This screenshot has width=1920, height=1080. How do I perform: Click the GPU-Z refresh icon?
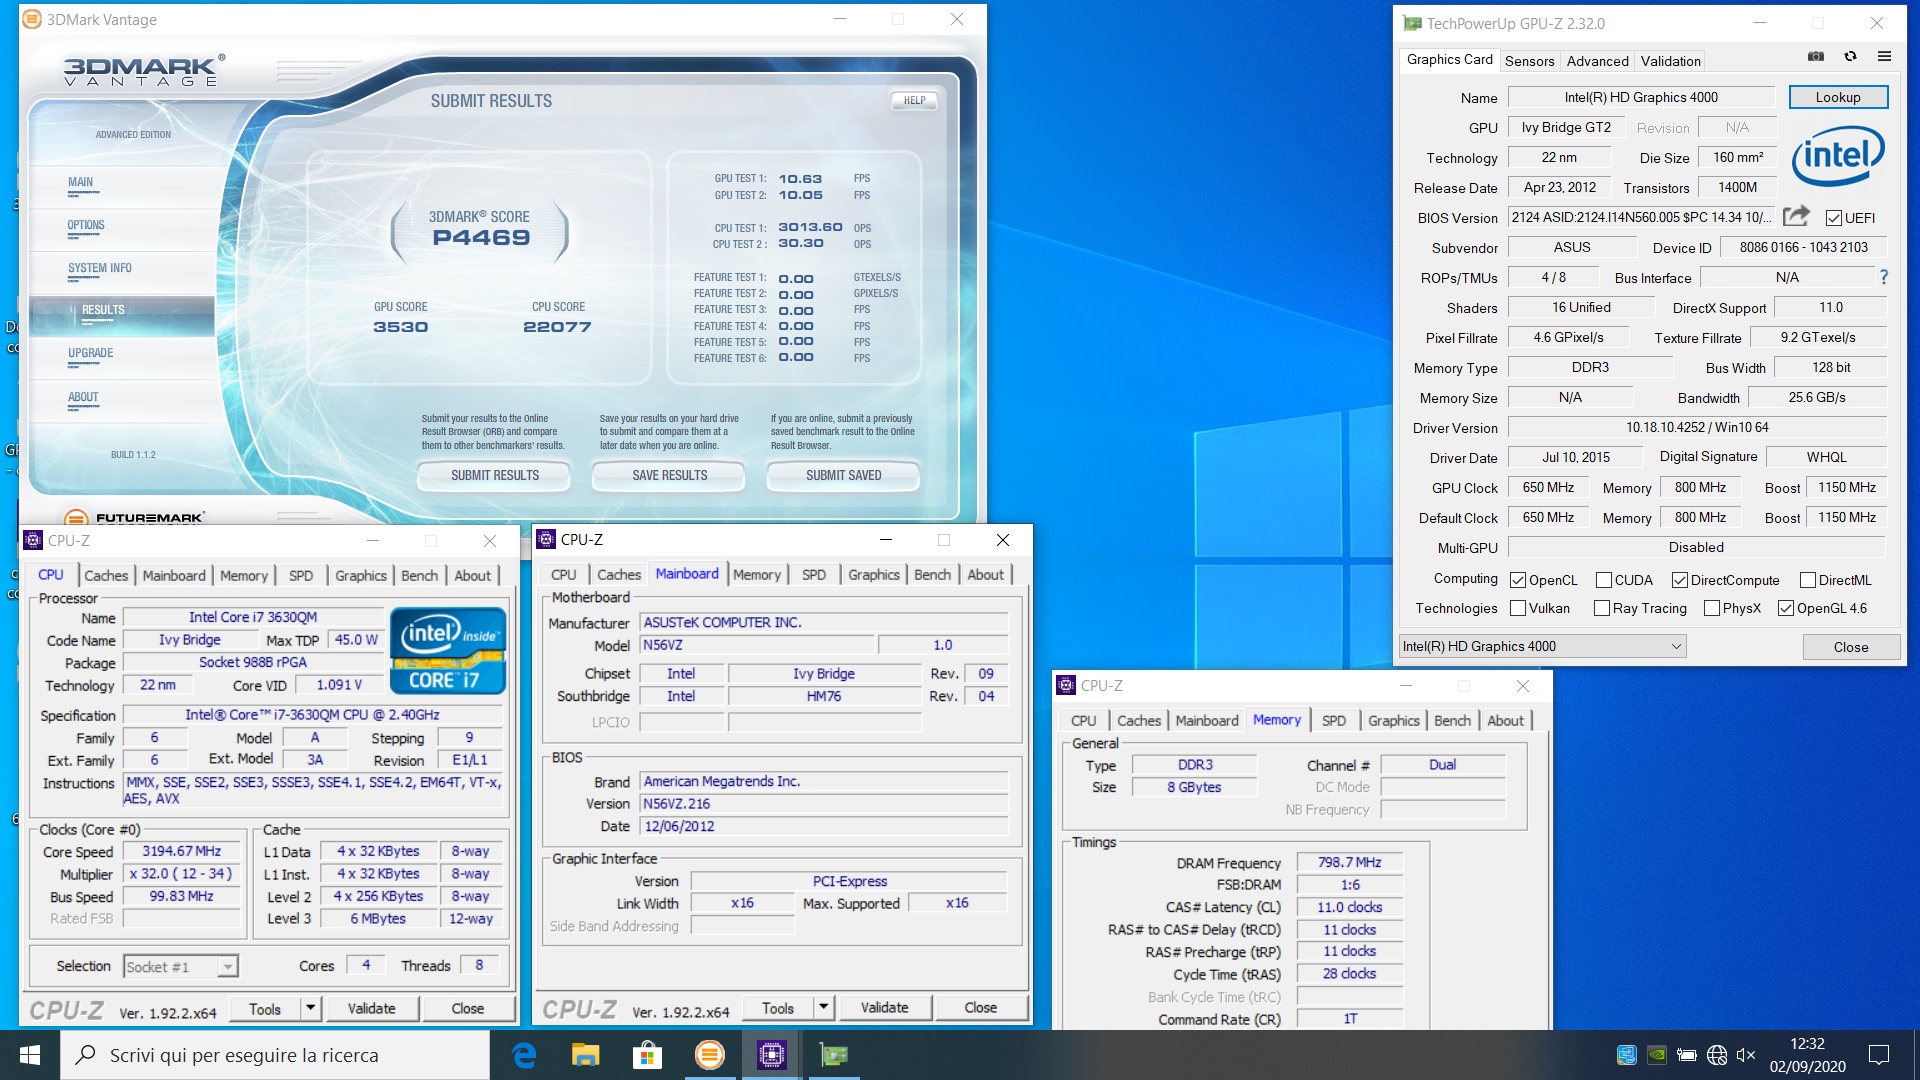click(x=1850, y=57)
